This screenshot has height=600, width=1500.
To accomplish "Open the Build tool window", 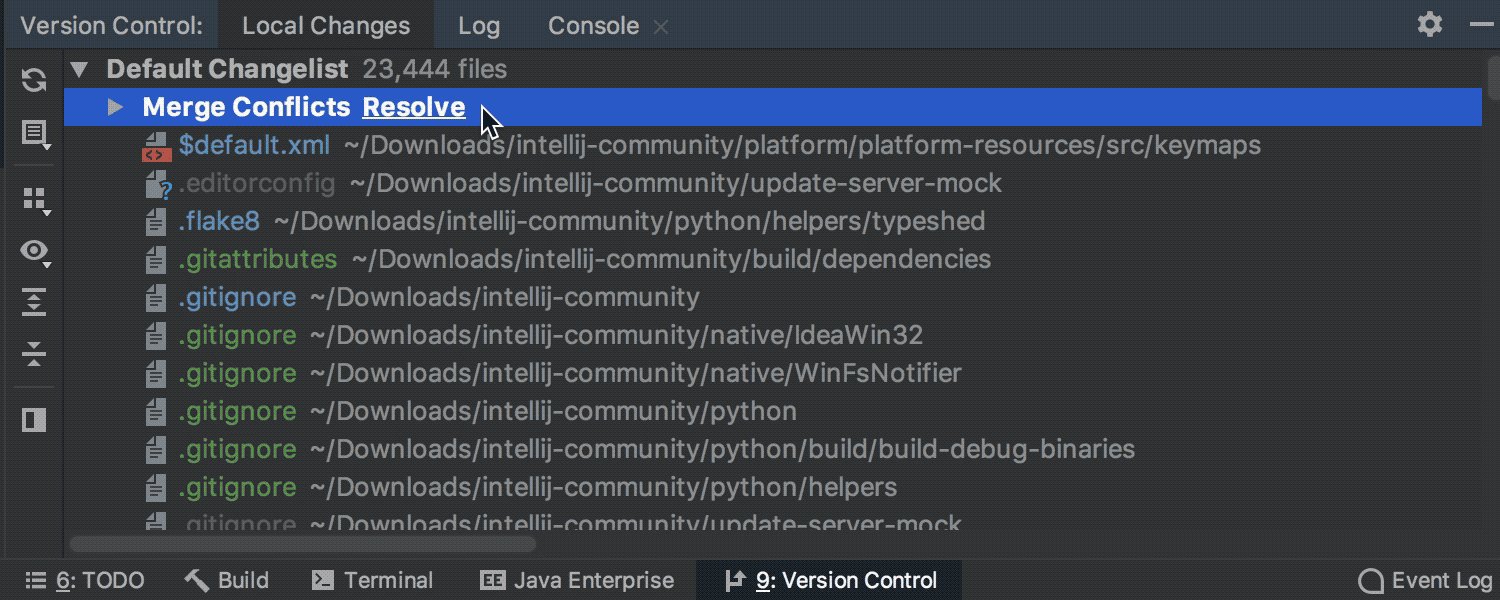I will pyautogui.click(x=227, y=580).
